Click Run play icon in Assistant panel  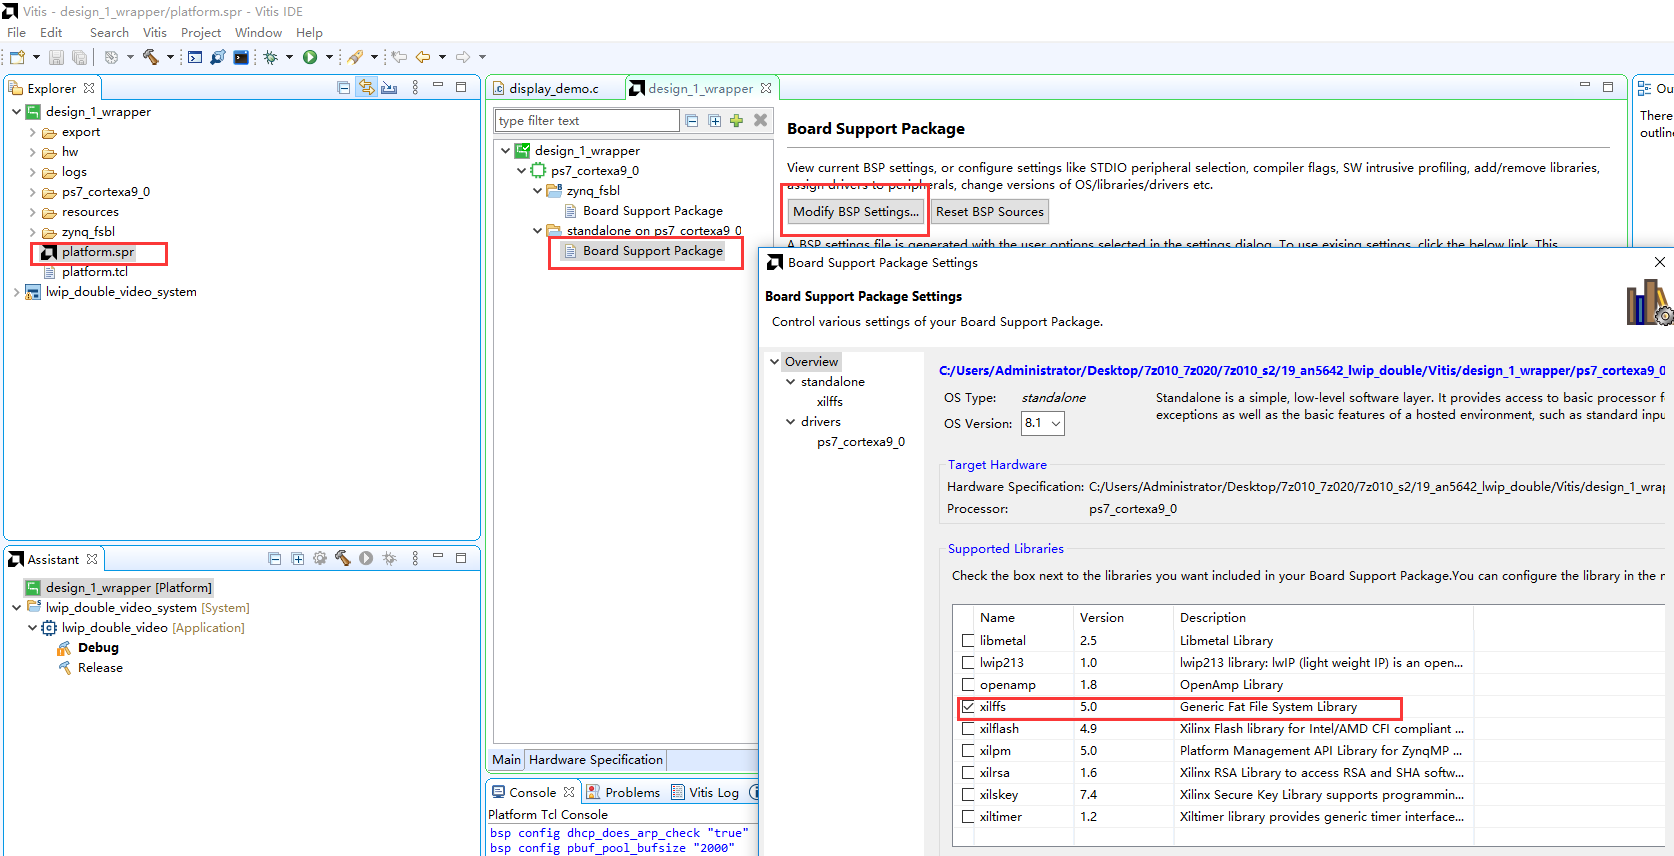pyautogui.click(x=366, y=559)
